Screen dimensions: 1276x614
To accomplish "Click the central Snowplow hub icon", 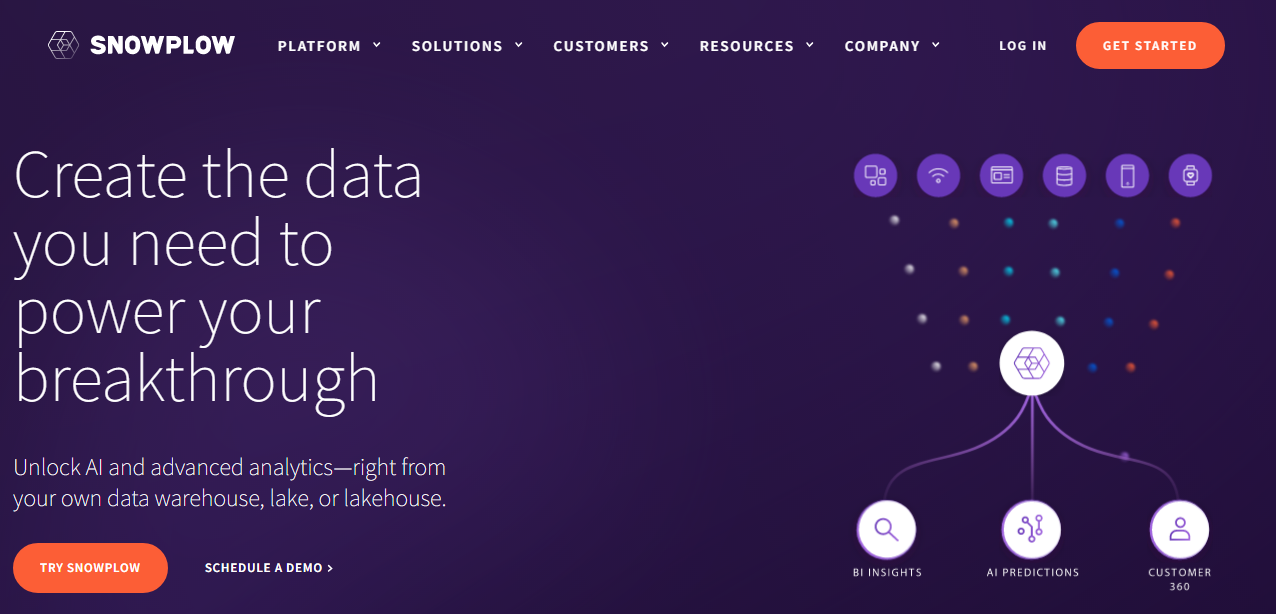I will coord(1032,362).
